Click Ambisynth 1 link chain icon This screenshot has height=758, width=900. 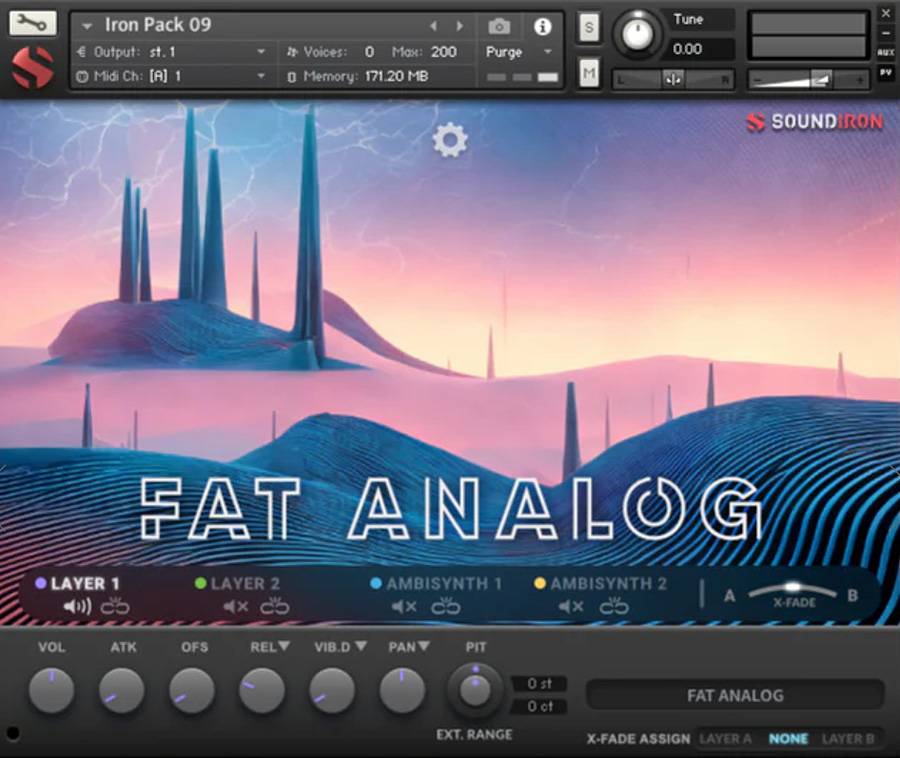click(x=446, y=606)
